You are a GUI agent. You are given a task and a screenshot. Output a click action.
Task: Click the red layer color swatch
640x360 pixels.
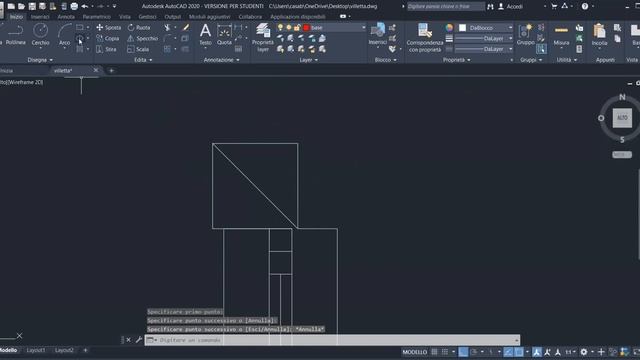point(306,28)
